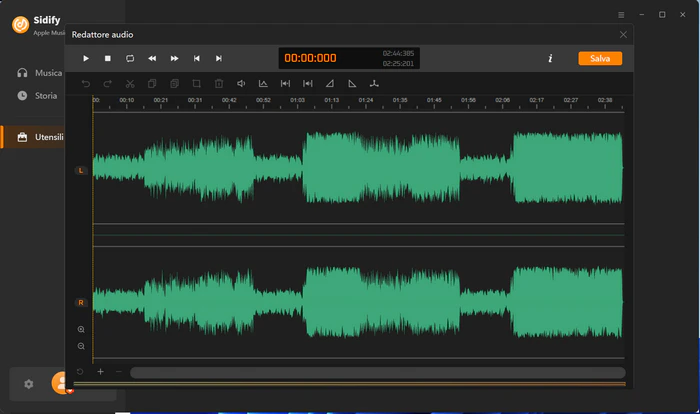The image size is (700, 414).
Task: Redo the last edit
Action: (x=108, y=84)
